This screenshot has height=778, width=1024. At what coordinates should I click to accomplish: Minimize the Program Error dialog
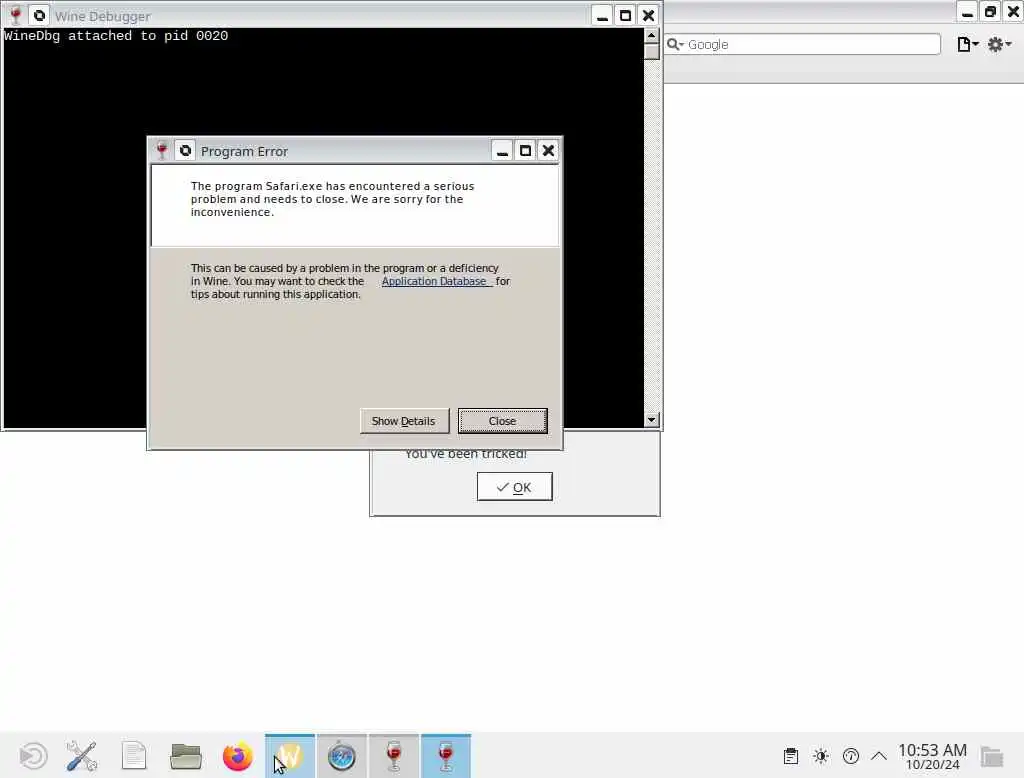(502, 151)
